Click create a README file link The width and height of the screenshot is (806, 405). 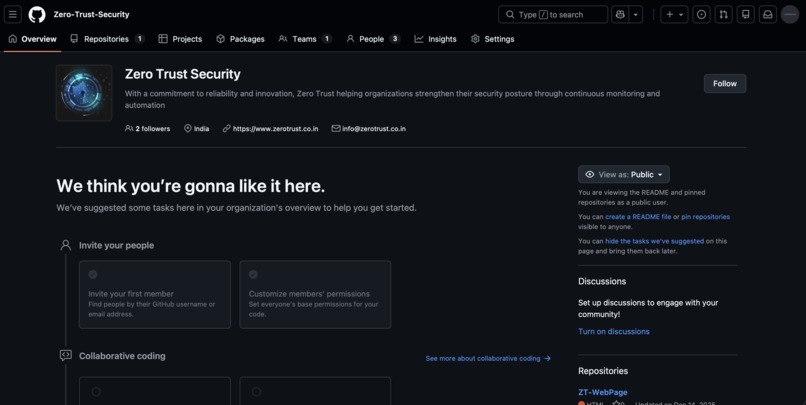click(x=638, y=217)
